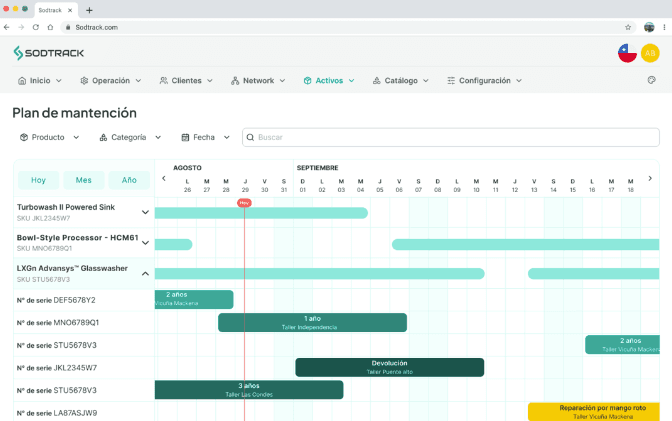Switch timeline to Mes view

tap(84, 180)
